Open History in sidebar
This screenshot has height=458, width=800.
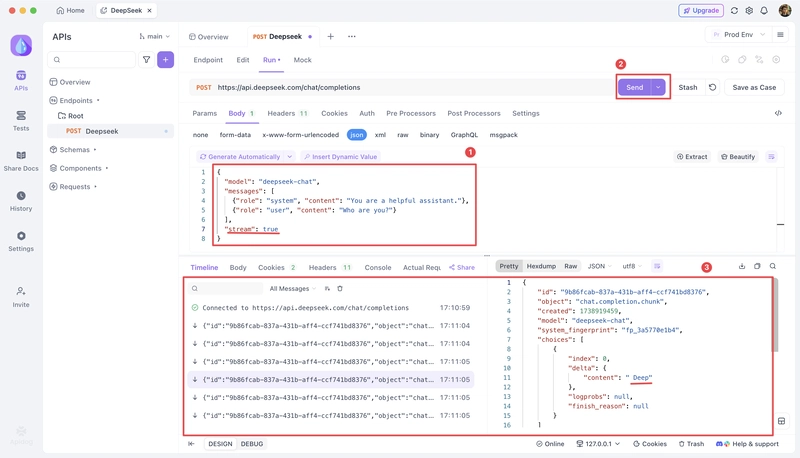click(x=21, y=201)
